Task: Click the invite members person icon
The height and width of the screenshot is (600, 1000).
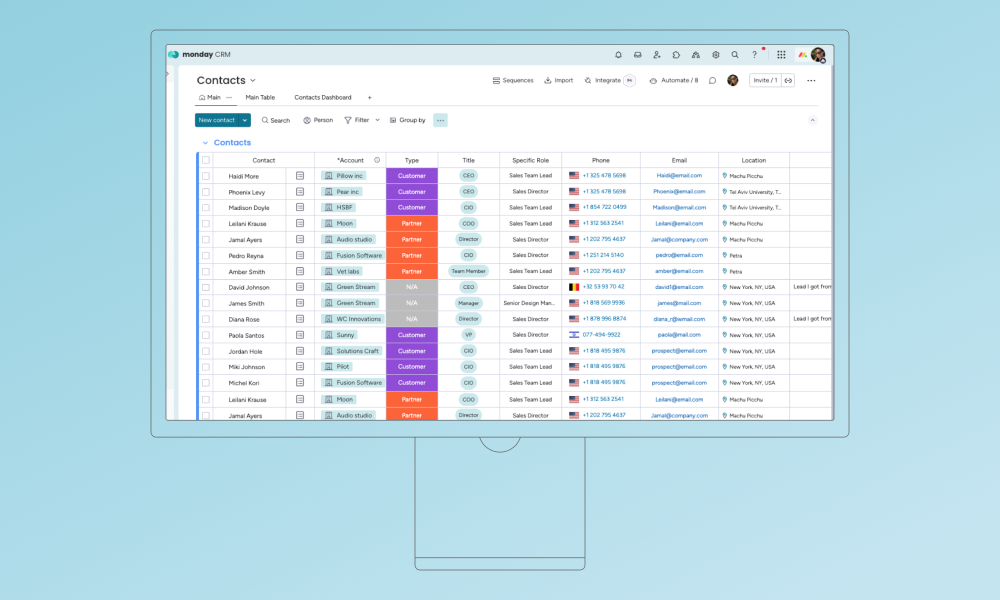Action: click(657, 55)
